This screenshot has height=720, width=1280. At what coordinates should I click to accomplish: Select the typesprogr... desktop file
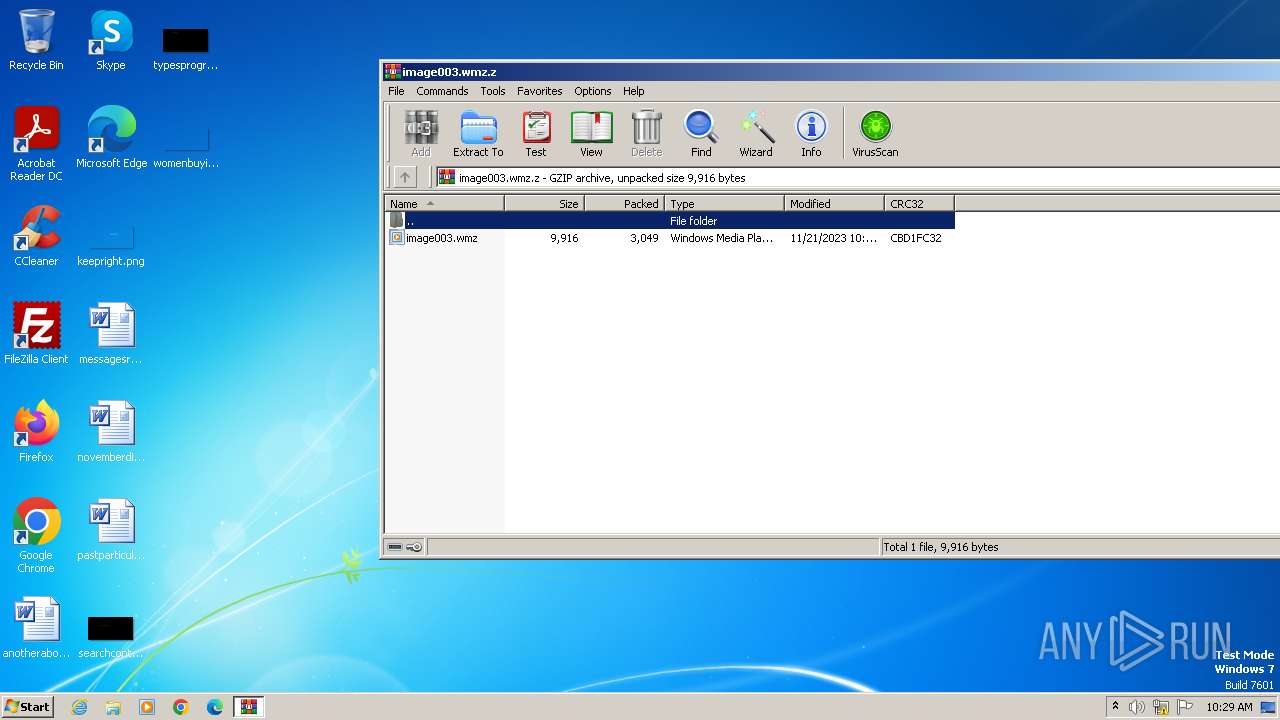(x=186, y=46)
